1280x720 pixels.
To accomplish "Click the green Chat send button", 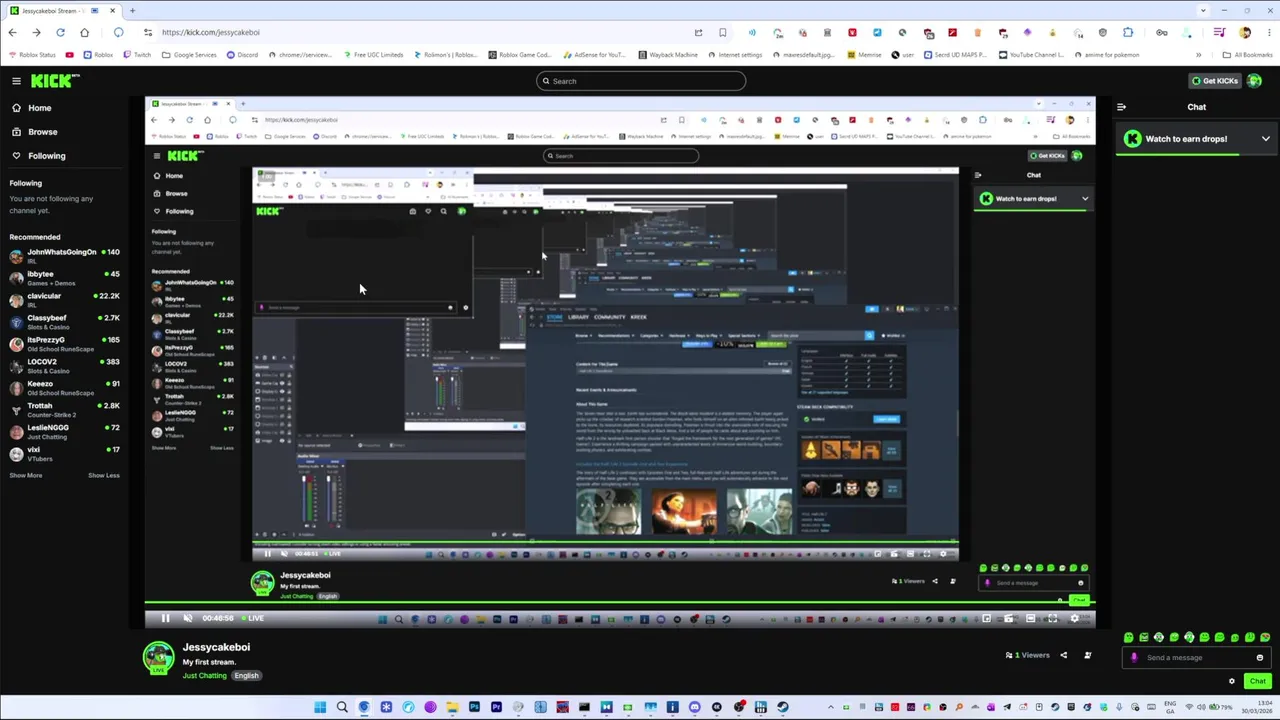I will [x=1257, y=682].
